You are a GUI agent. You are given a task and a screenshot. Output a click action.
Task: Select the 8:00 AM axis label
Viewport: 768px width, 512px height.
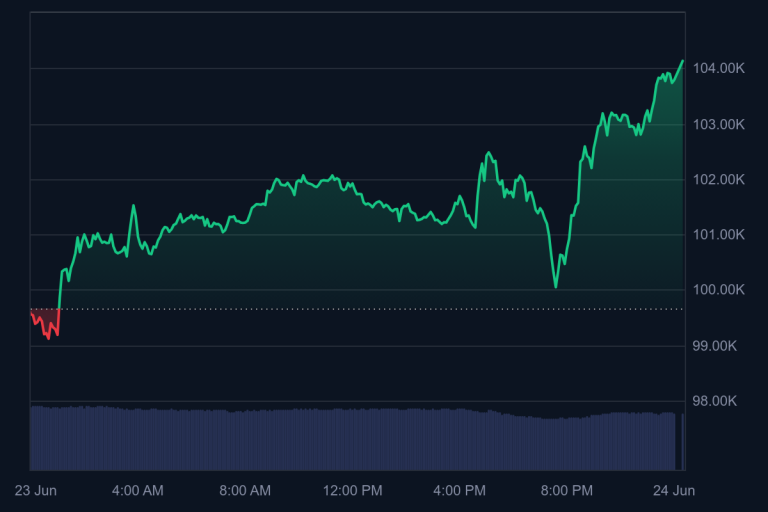pyautogui.click(x=245, y=490)
